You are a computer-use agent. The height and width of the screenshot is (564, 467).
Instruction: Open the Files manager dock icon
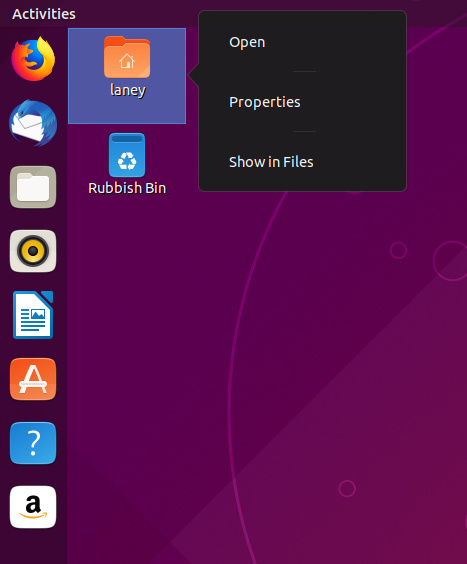[x=33, y=187]
